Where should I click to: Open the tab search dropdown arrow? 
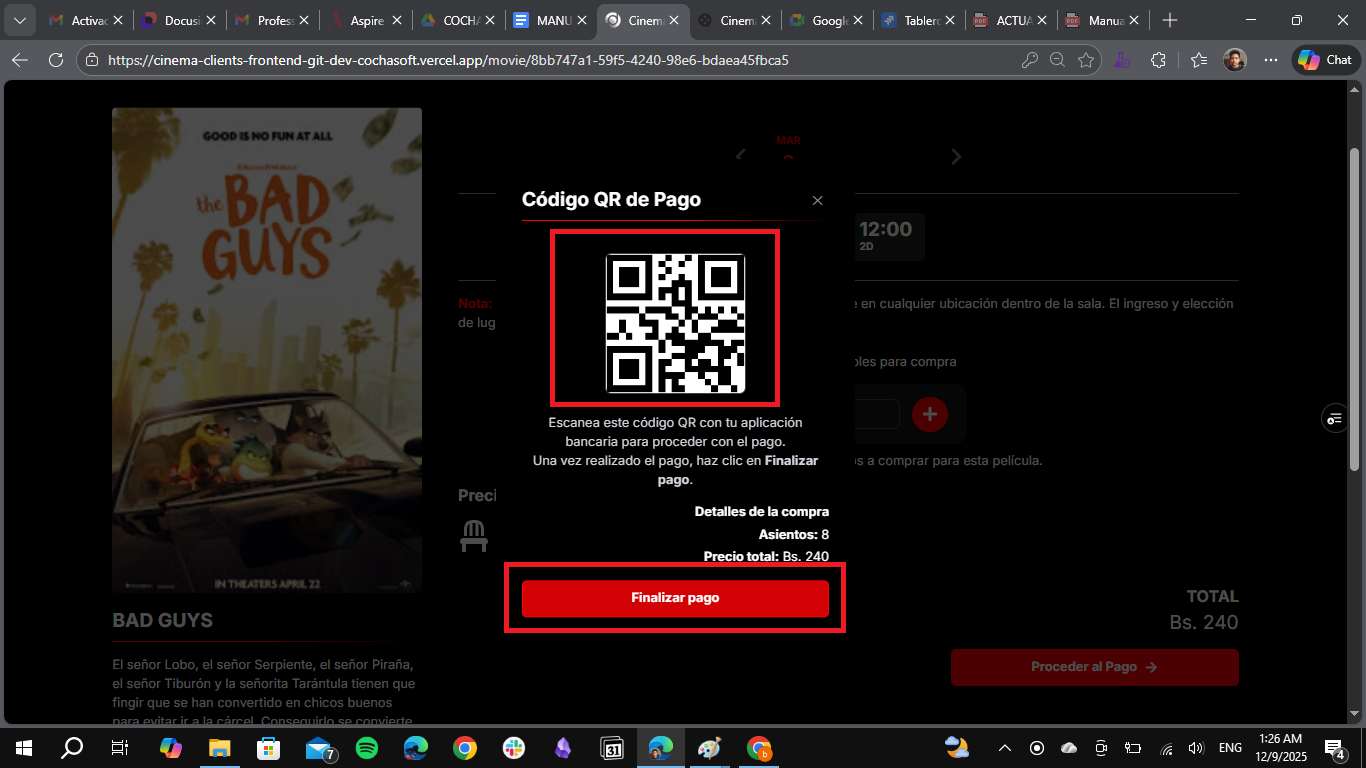pos(19,20)
